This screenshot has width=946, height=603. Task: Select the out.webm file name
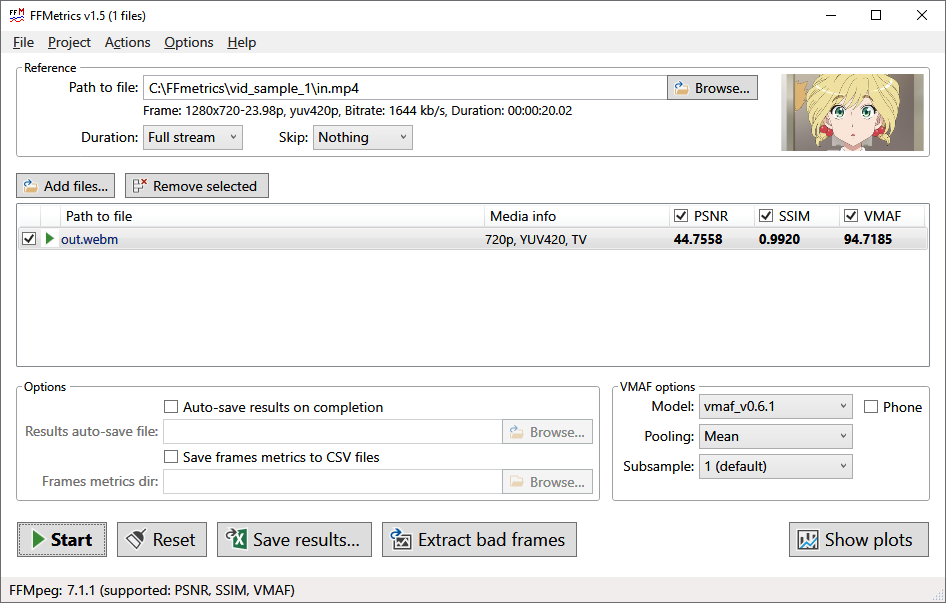[x=89, y=239]
